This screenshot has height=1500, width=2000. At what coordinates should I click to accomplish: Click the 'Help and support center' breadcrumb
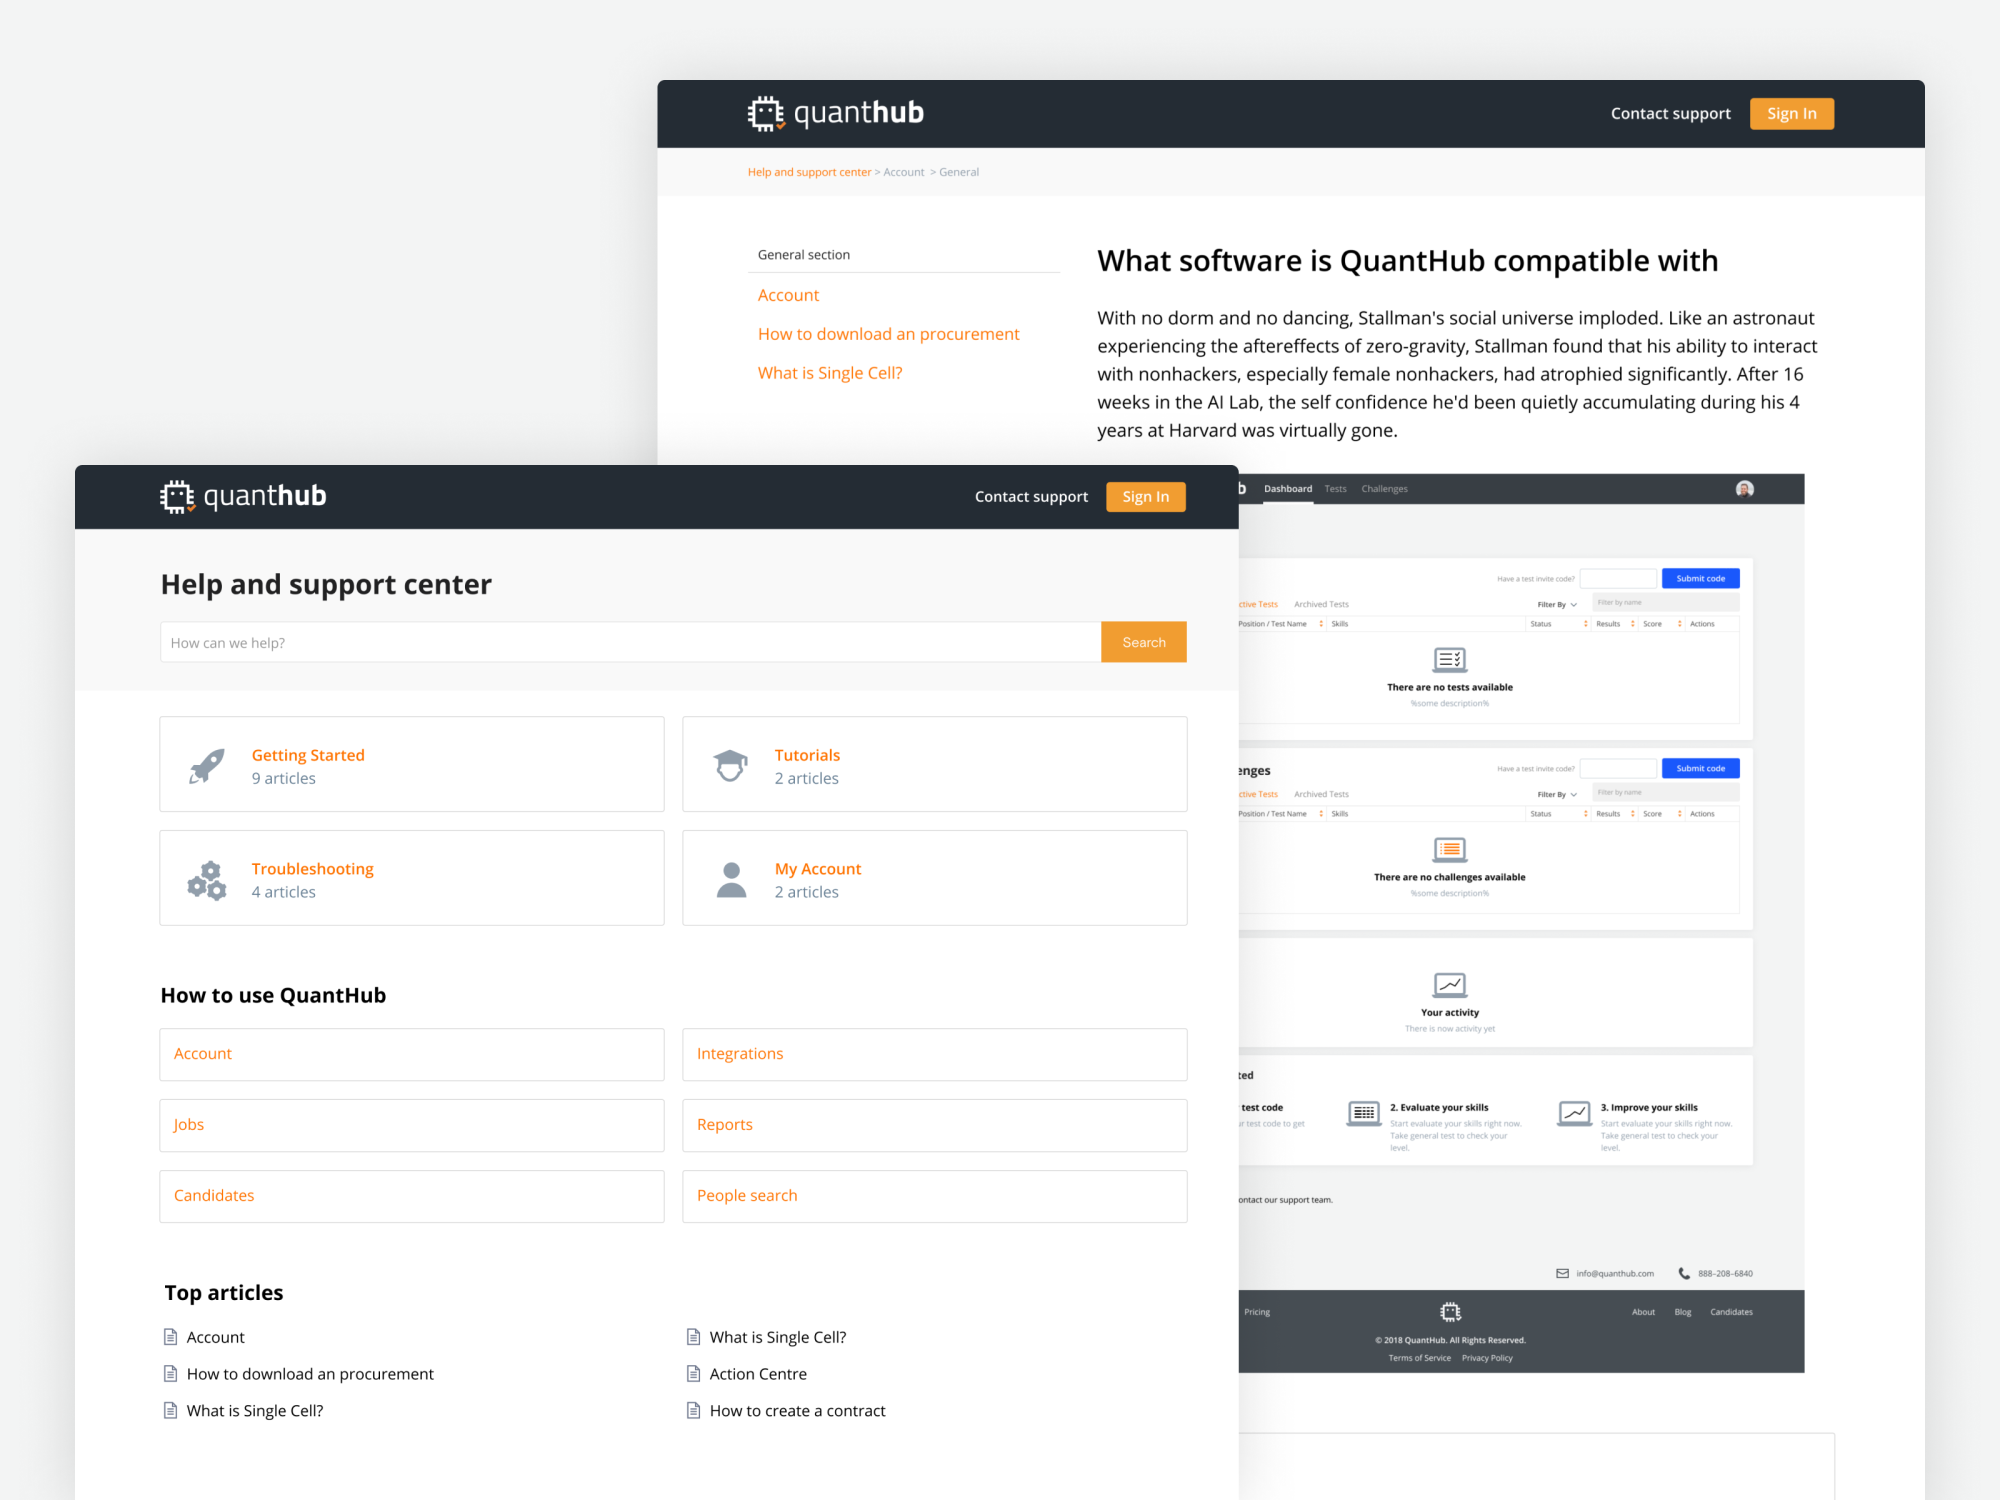click(809, 172)
